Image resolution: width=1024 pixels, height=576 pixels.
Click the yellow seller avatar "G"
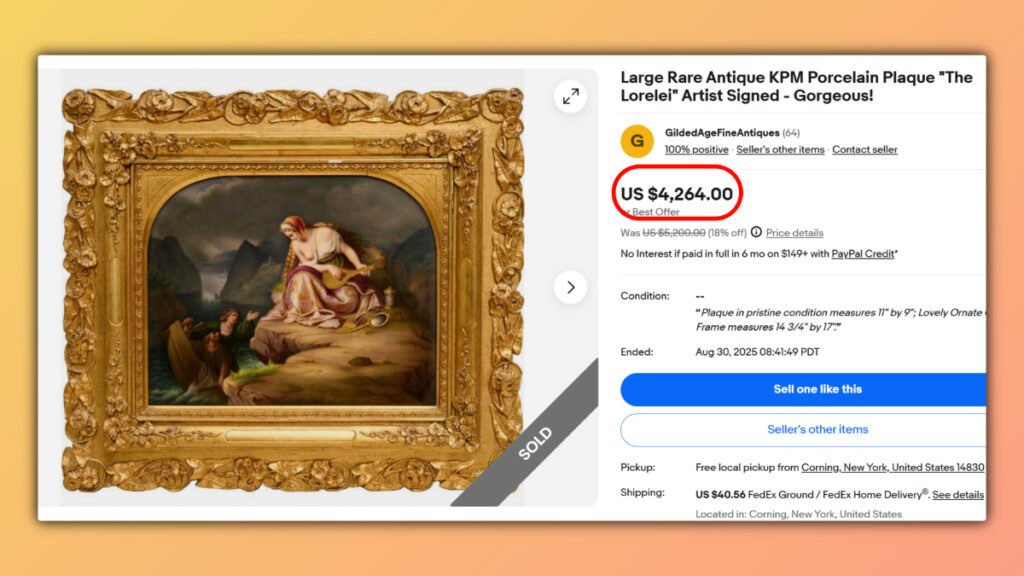pyautogui.click(x=637, y=141)
